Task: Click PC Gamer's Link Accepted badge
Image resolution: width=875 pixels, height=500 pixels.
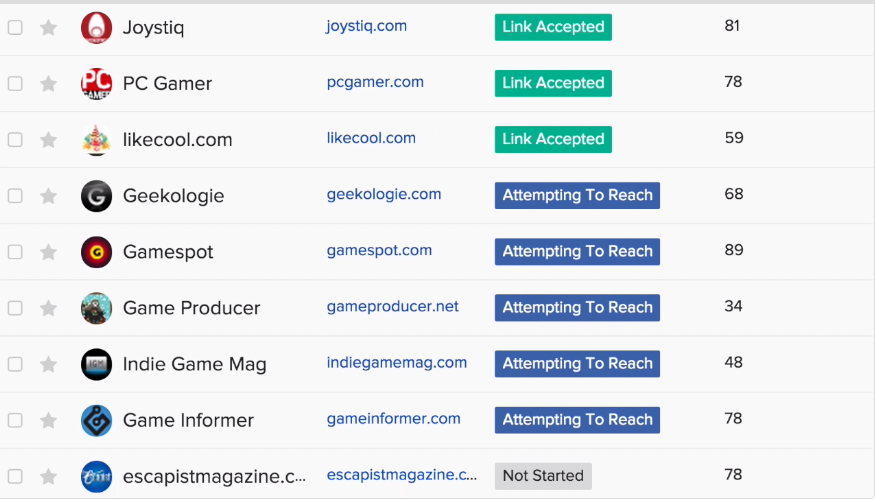Action: (x=553, y=83)
